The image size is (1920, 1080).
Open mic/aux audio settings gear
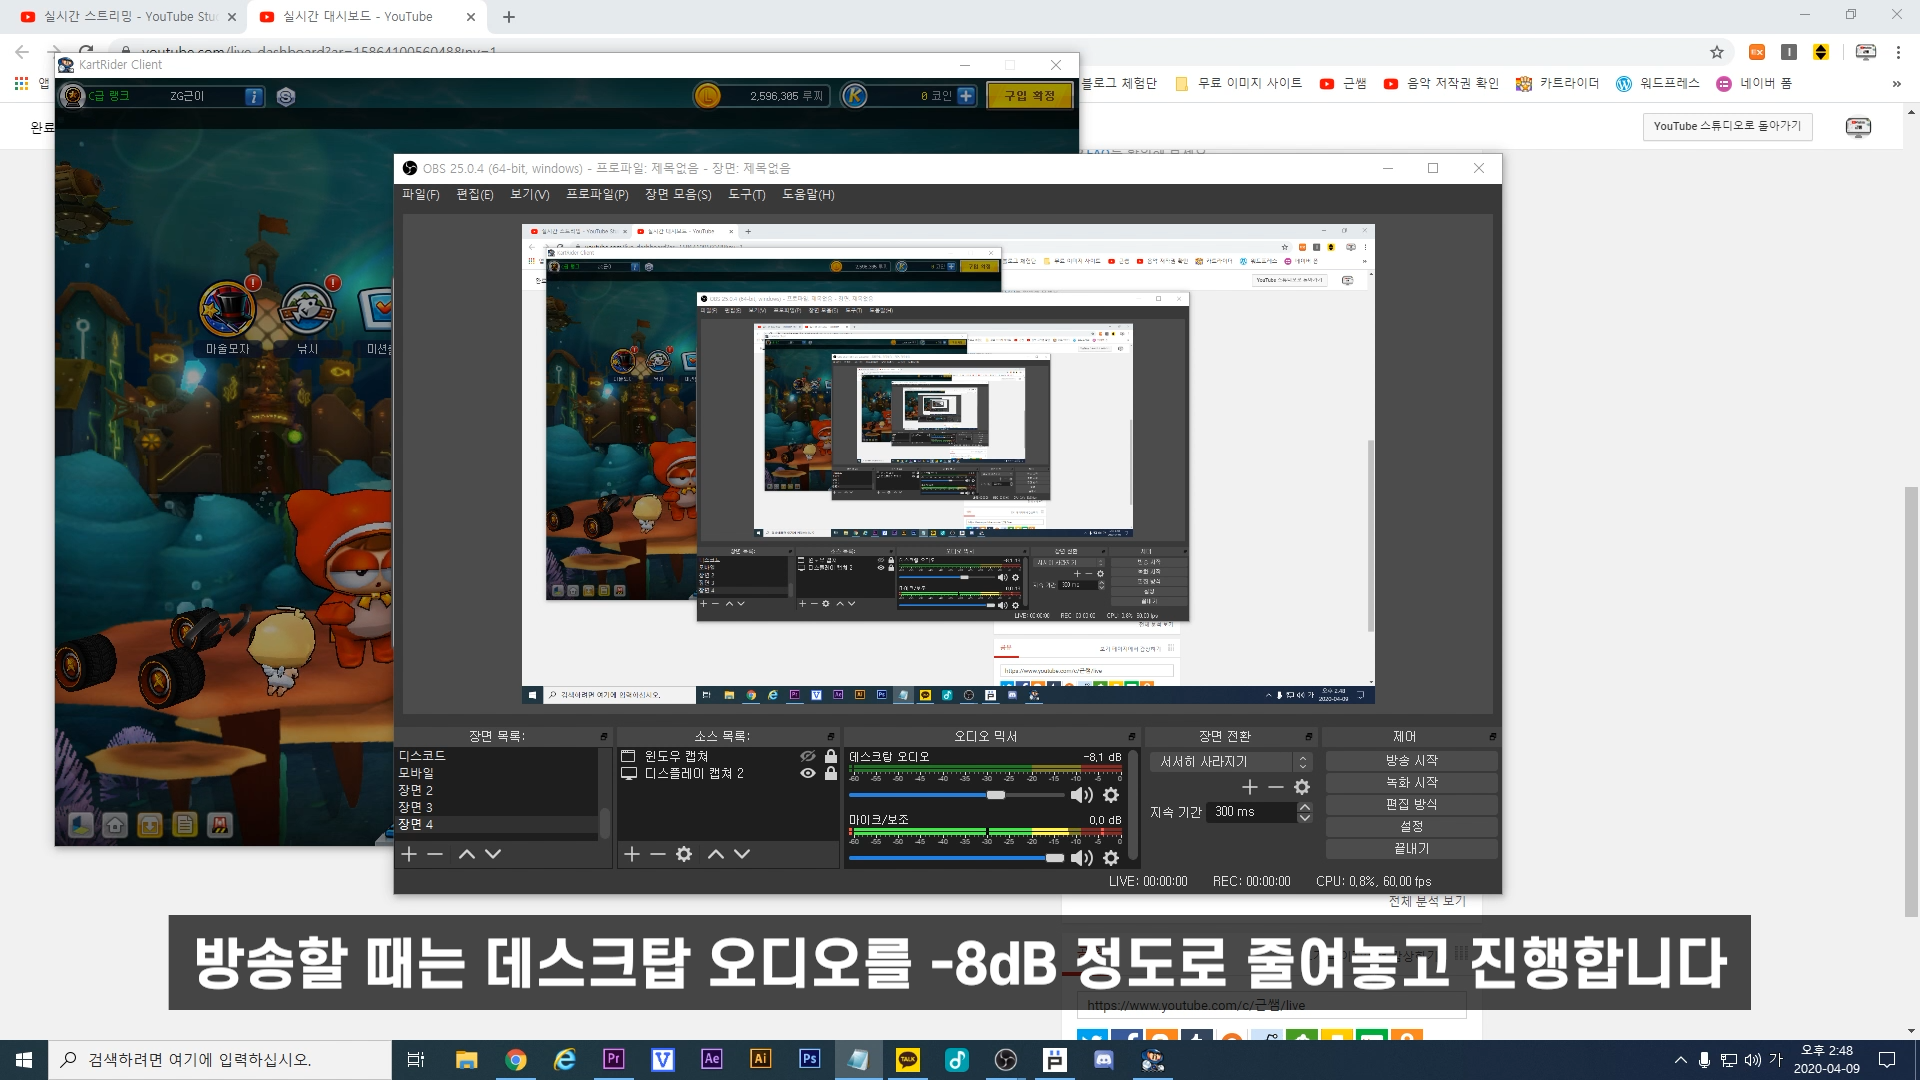pyautogui.click(x=1110, y=858)
